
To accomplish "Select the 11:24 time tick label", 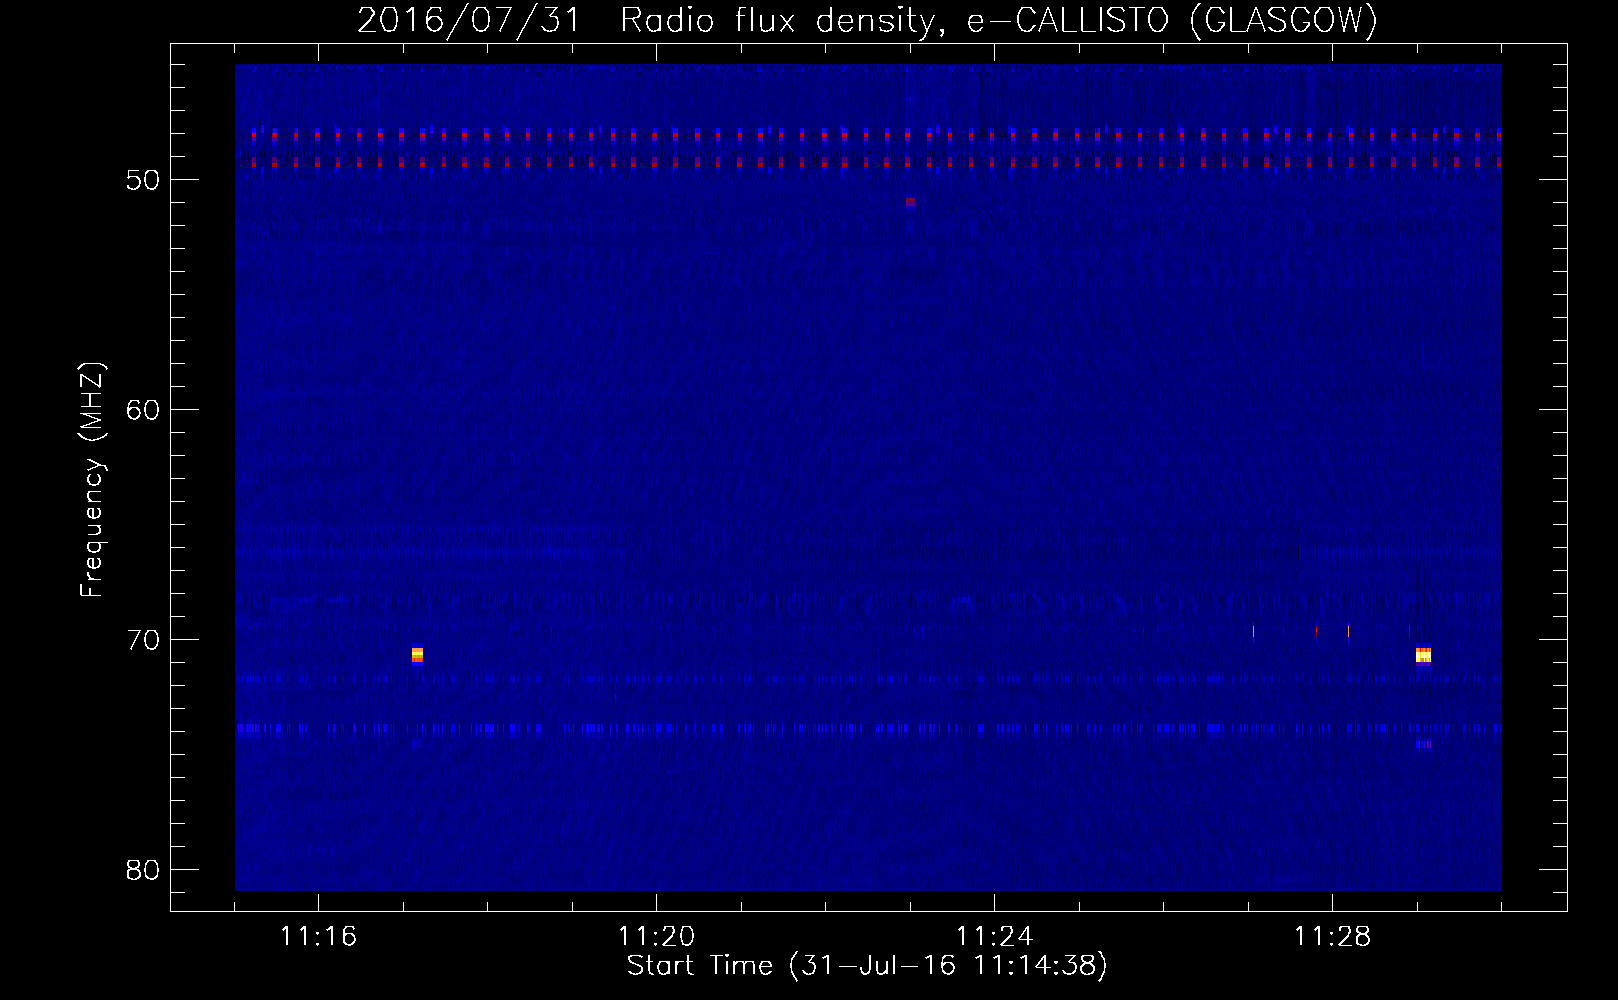I will pos(994,937).
